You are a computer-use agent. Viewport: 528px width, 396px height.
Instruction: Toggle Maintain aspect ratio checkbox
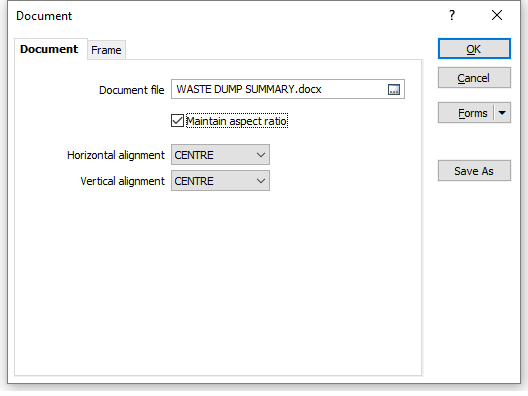177,121
